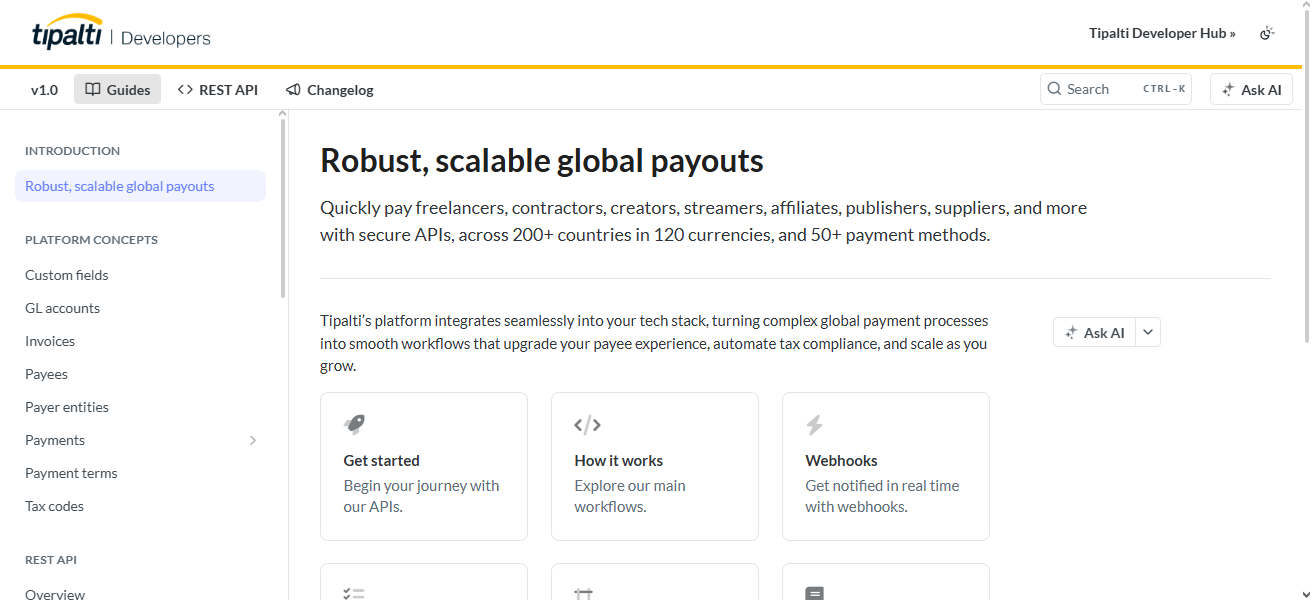Click the rocket icon on Get started card

click(354, 425)
